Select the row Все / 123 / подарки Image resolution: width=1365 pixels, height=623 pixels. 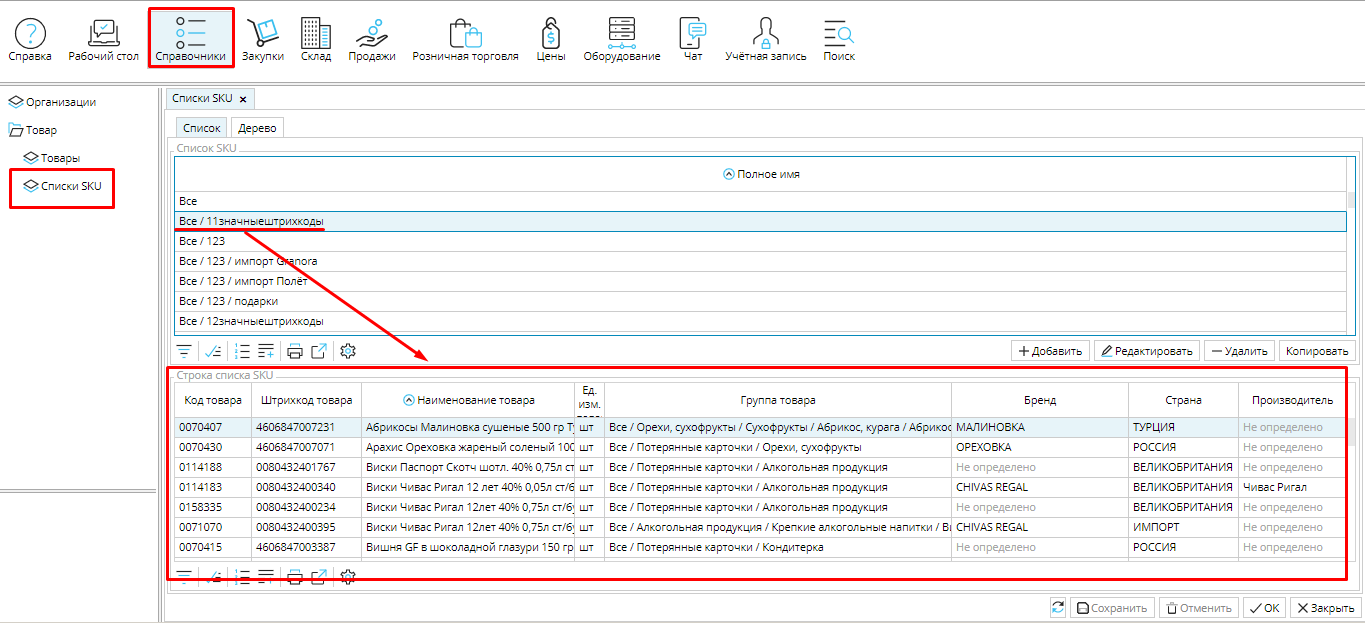[228, 301]
